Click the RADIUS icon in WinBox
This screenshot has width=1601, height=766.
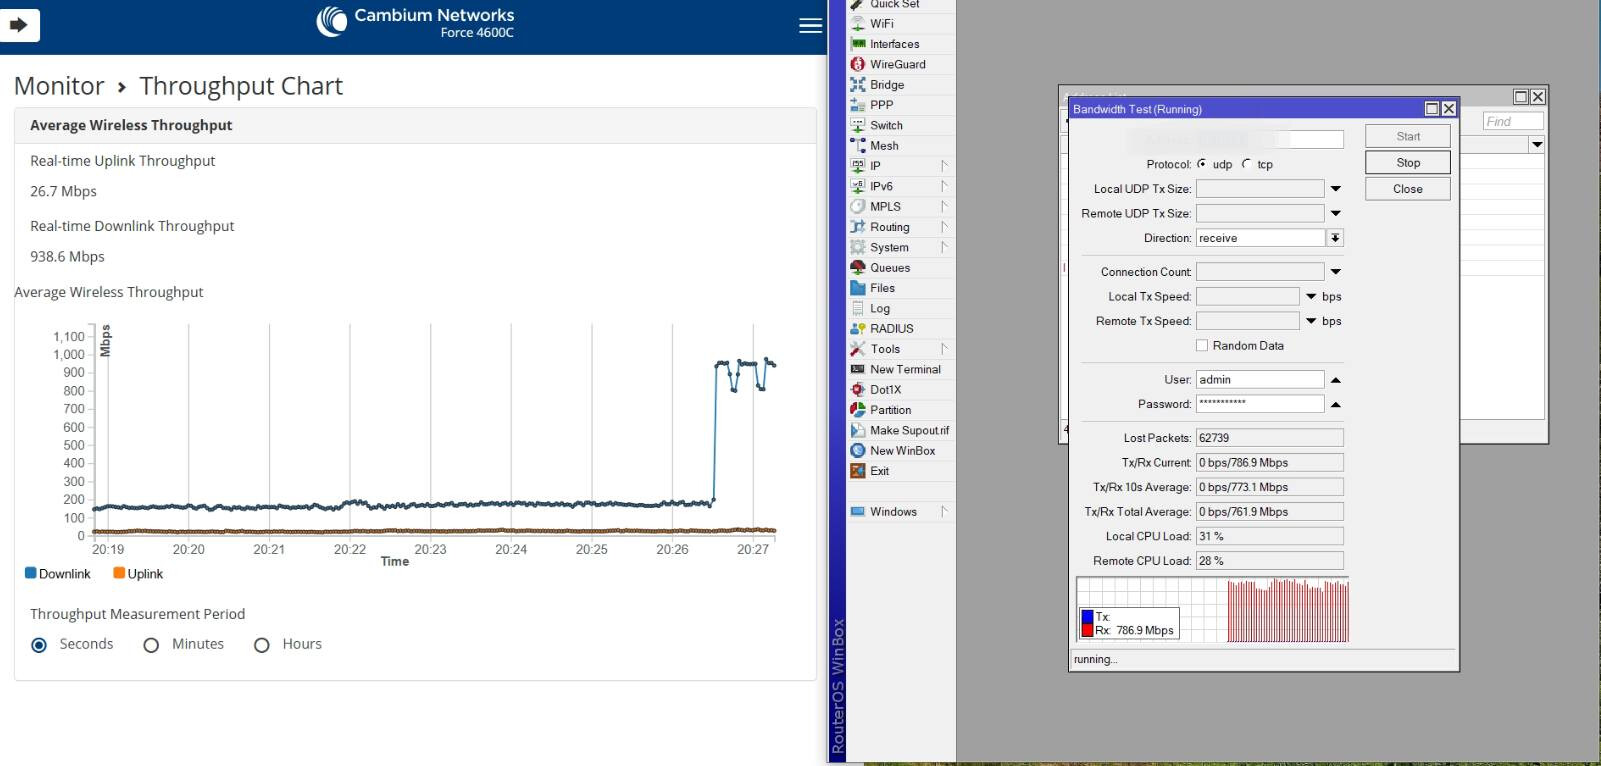click(858, 329)
